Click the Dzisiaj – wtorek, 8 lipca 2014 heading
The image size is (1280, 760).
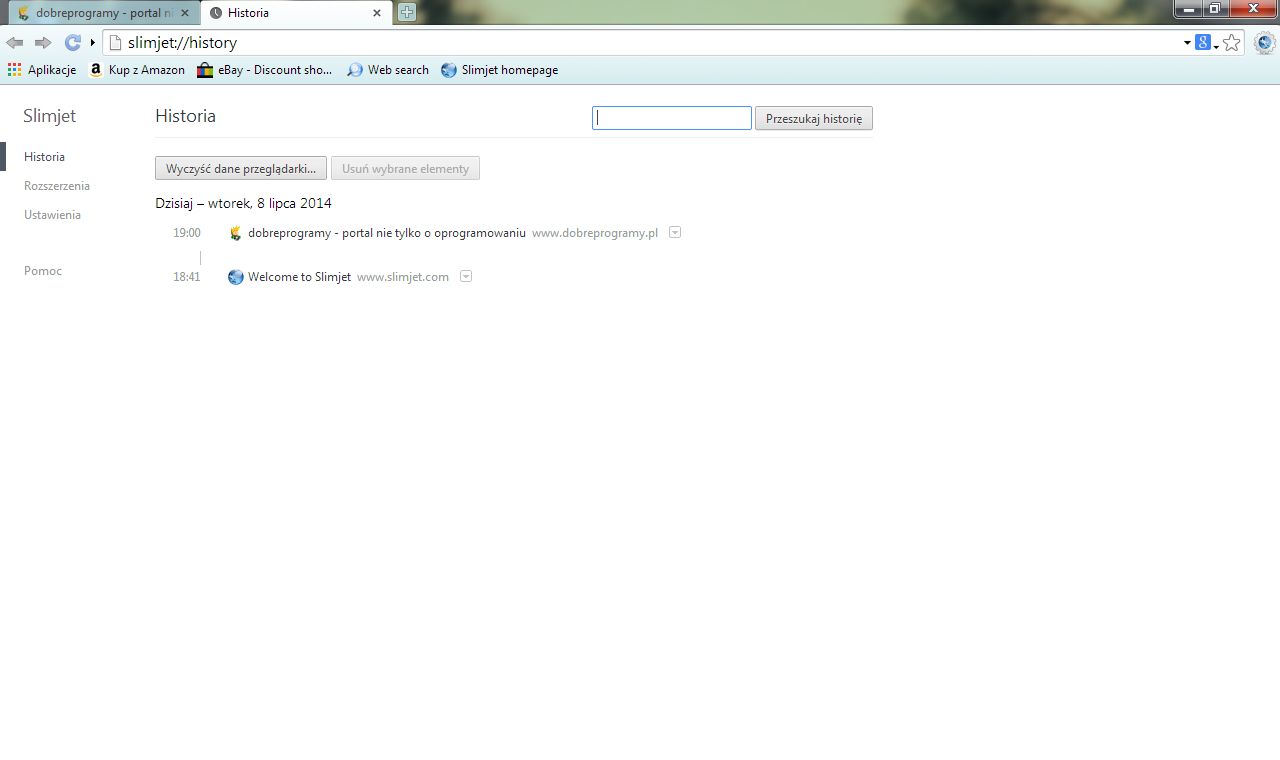243,203
